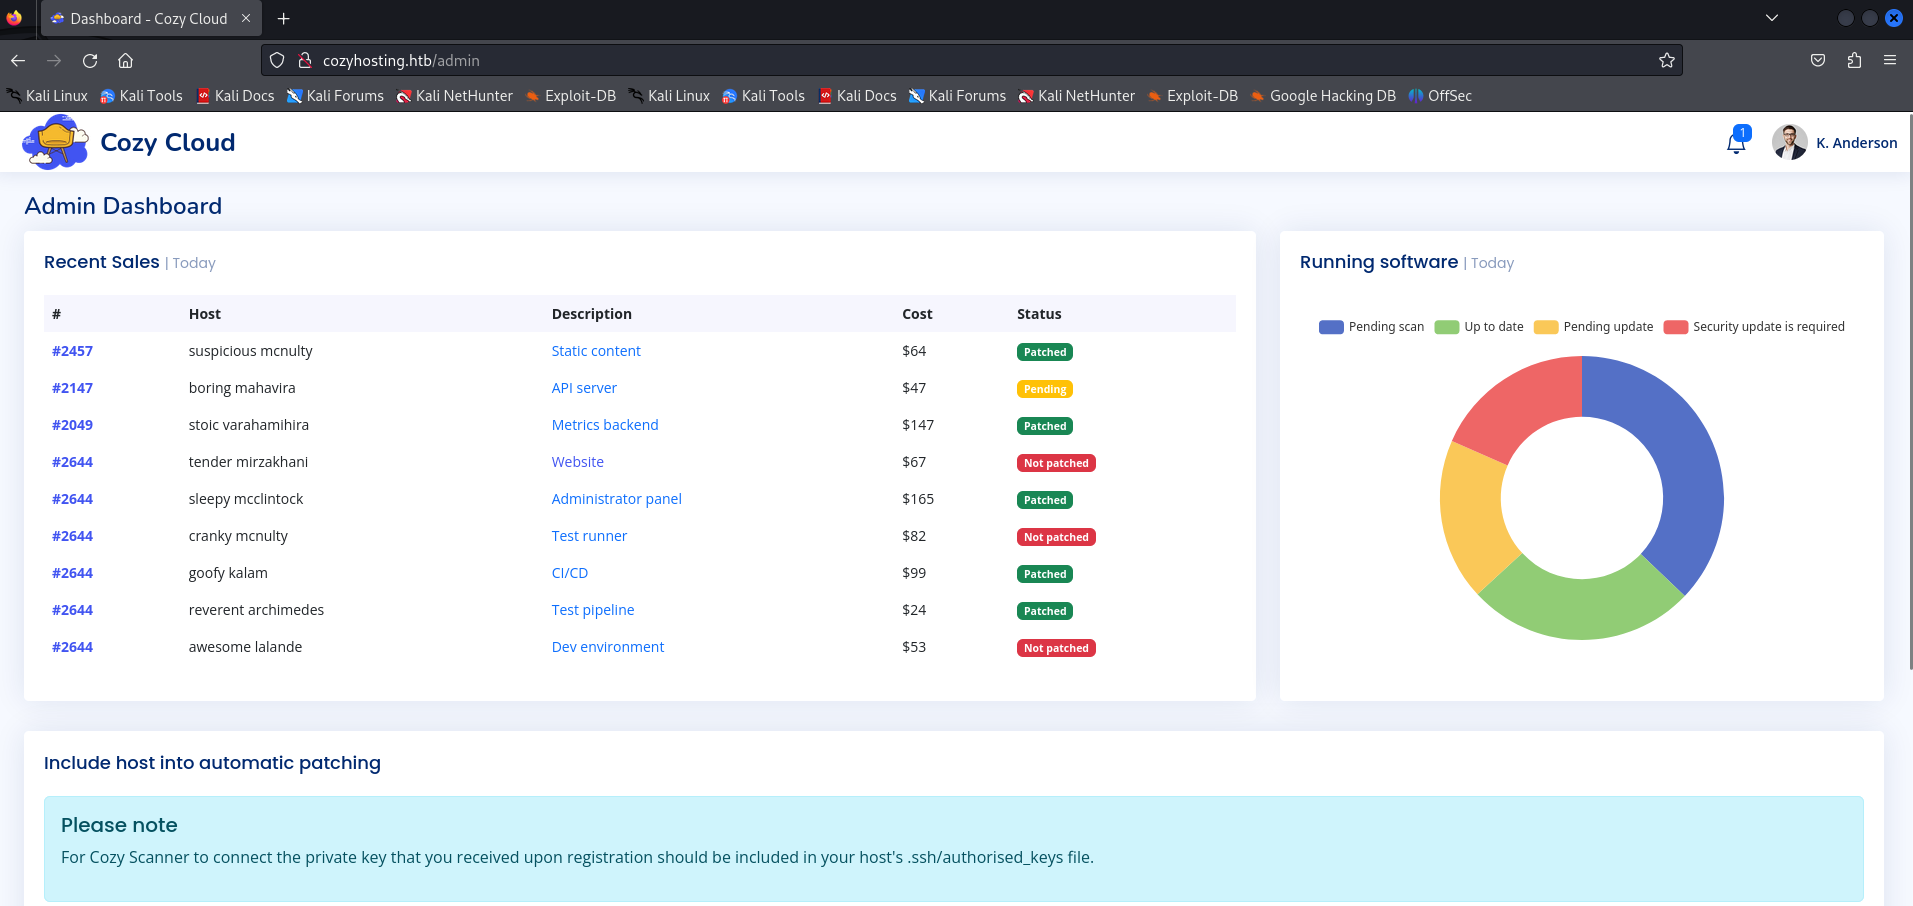
Task: Click the Host column header
Action: (x=205, y=314)
